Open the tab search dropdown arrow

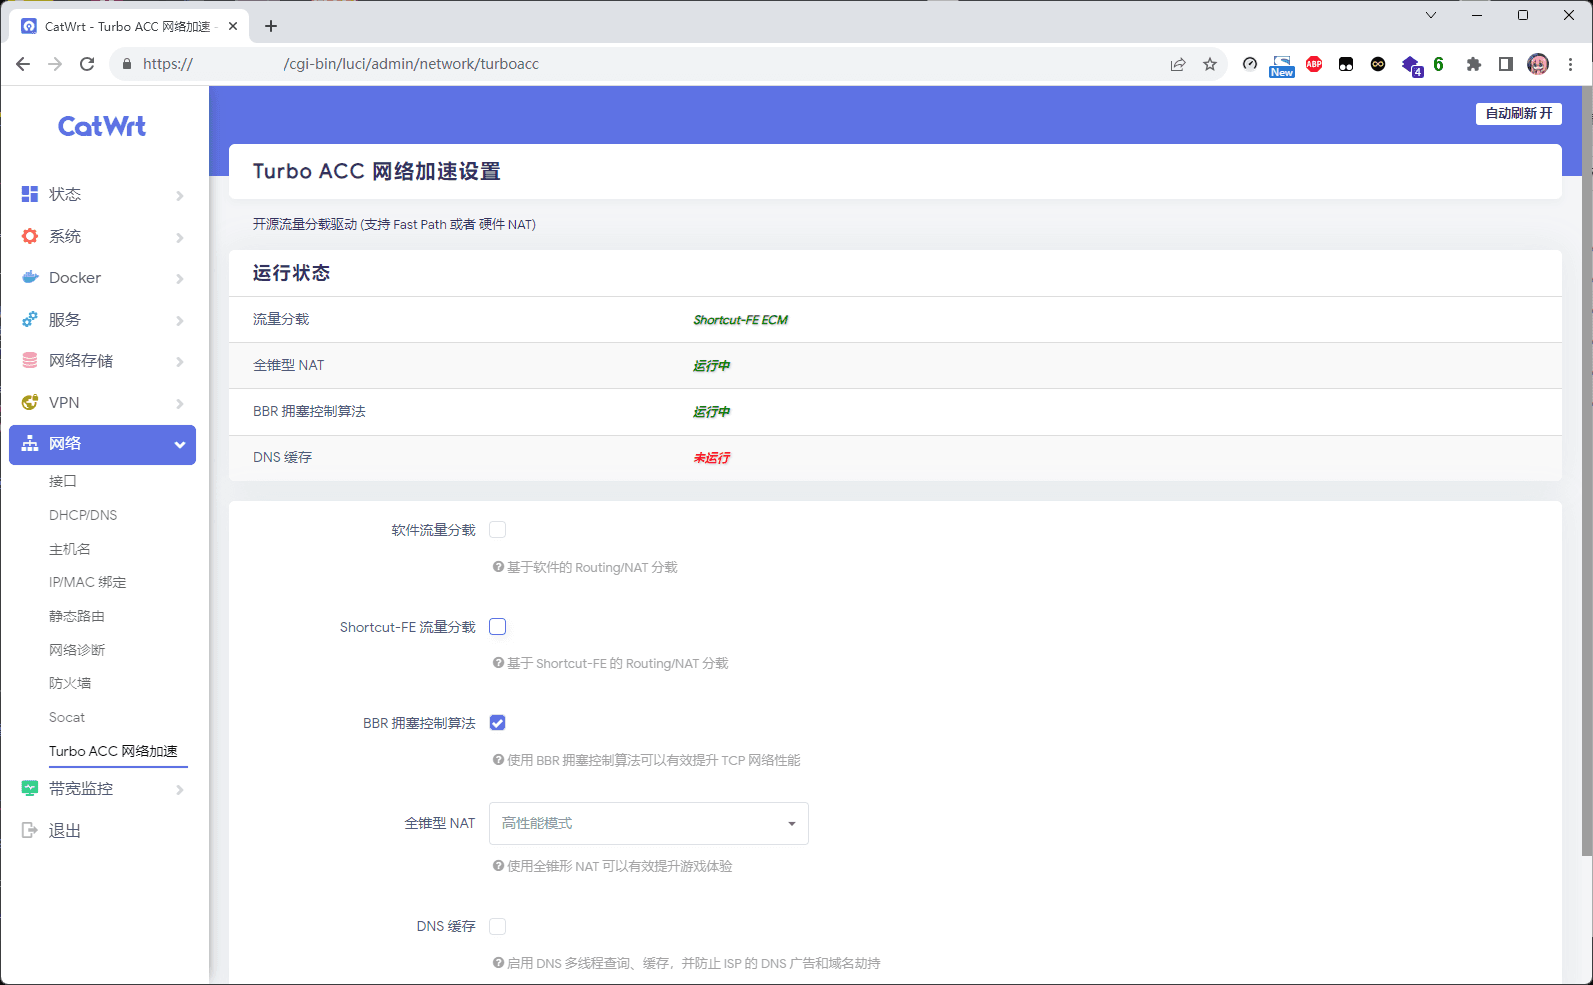[x=1431, y=15]
